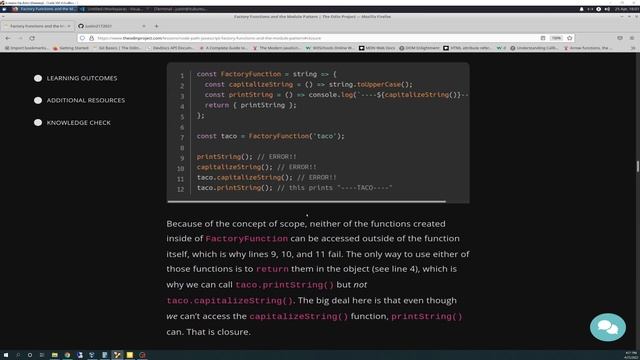Open the Pocket save icon in toolbar
Image resolution: width=640 pixels, height=360 pixels.
[x=620, y=38]
